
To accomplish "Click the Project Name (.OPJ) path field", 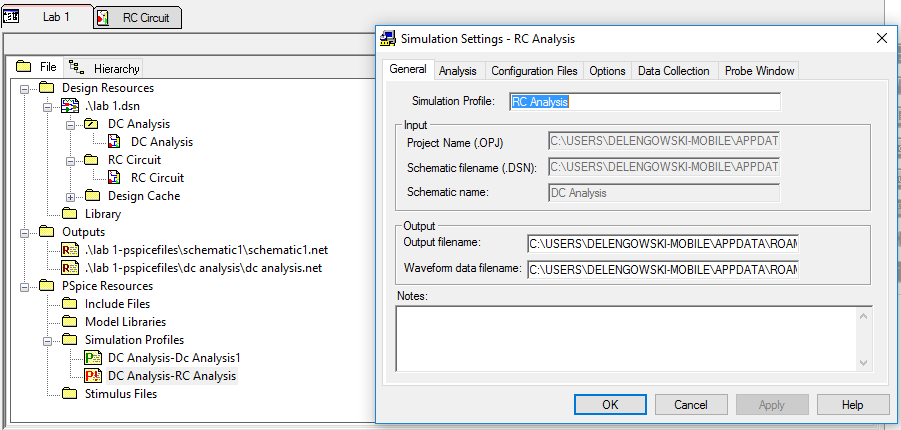I will coord(664,141).
